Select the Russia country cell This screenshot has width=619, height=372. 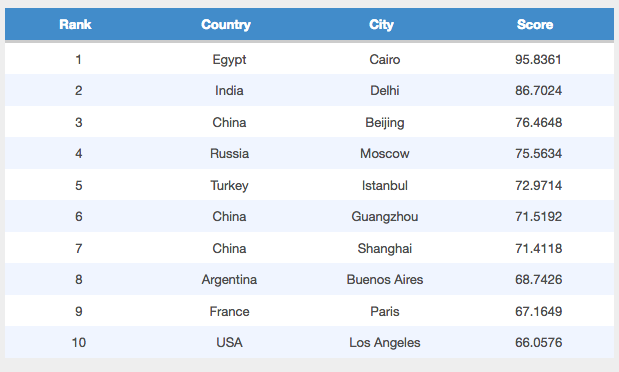(x=229, y=153)
